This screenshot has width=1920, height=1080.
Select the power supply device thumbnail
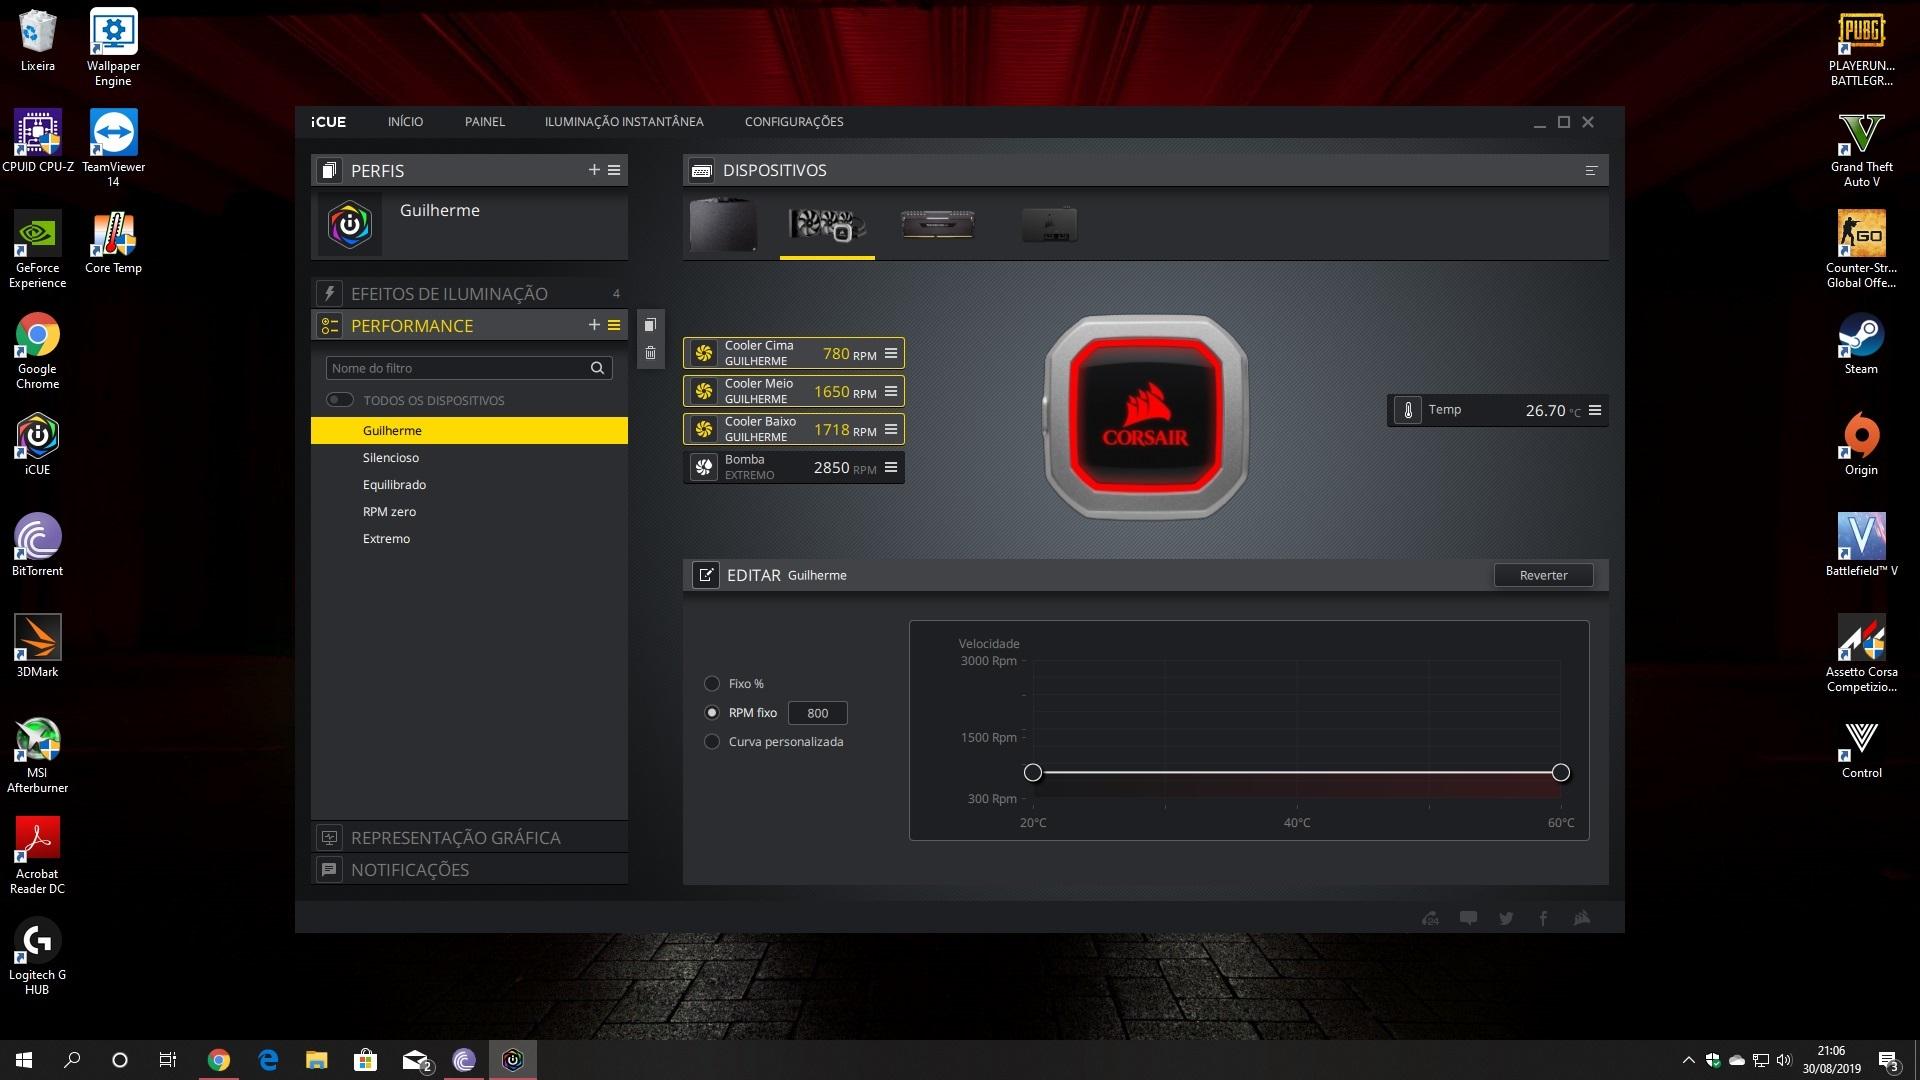(1049, 224)
